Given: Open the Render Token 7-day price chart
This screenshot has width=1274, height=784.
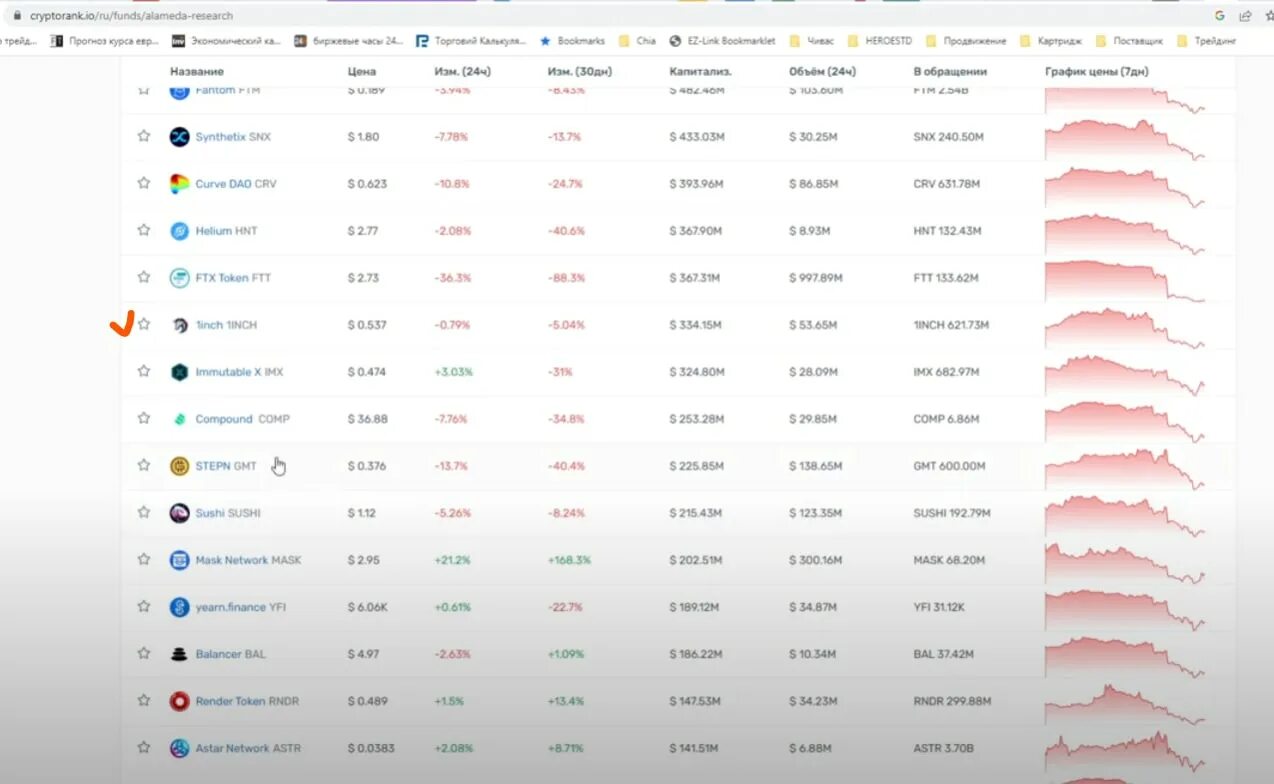Looking at the screenshot, I should [1125, 702].
